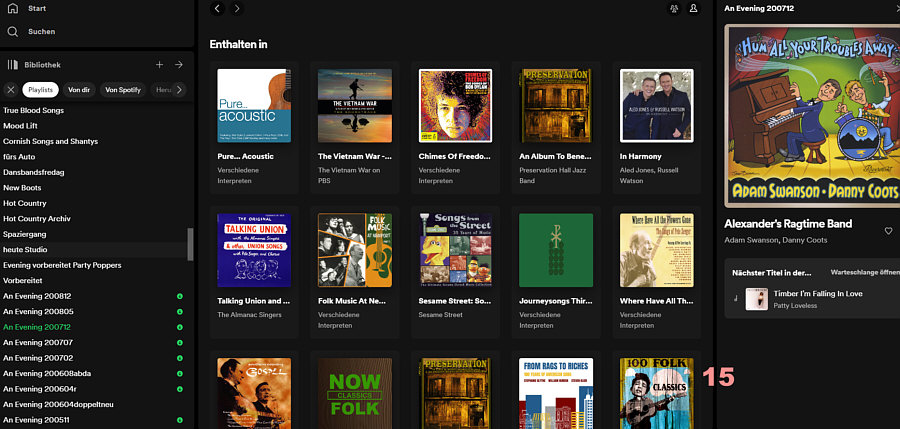Click Warteschlange öffnen link
This screenshot has width=900, height=429.
[863, 272]
